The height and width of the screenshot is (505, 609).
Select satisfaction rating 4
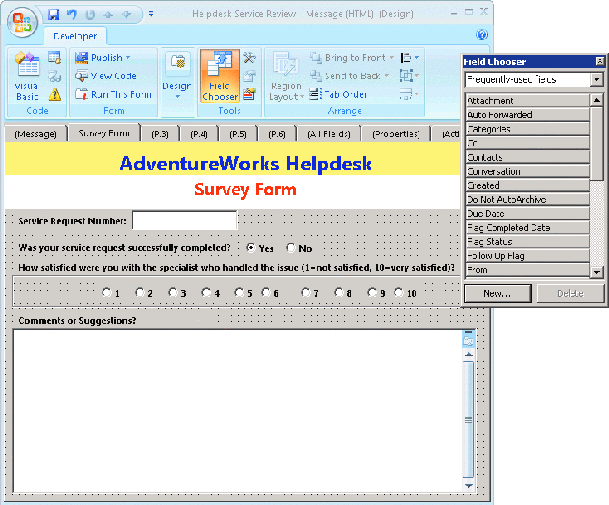tap(206, 293)
